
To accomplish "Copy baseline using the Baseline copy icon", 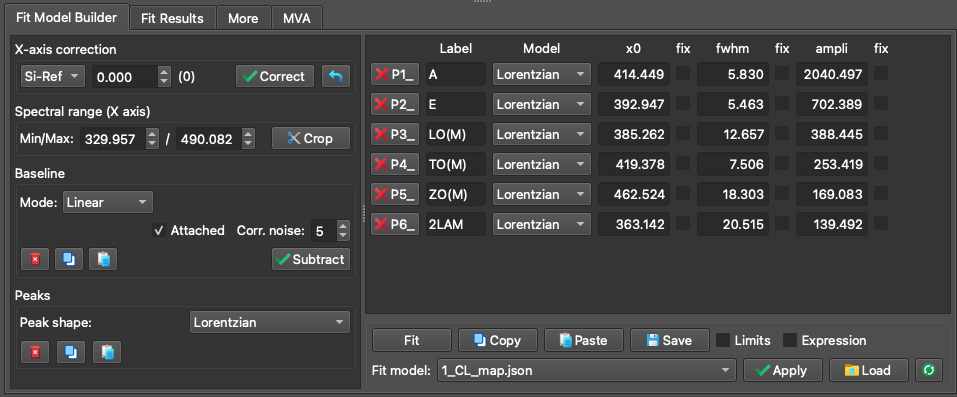I will coord(69,259).
